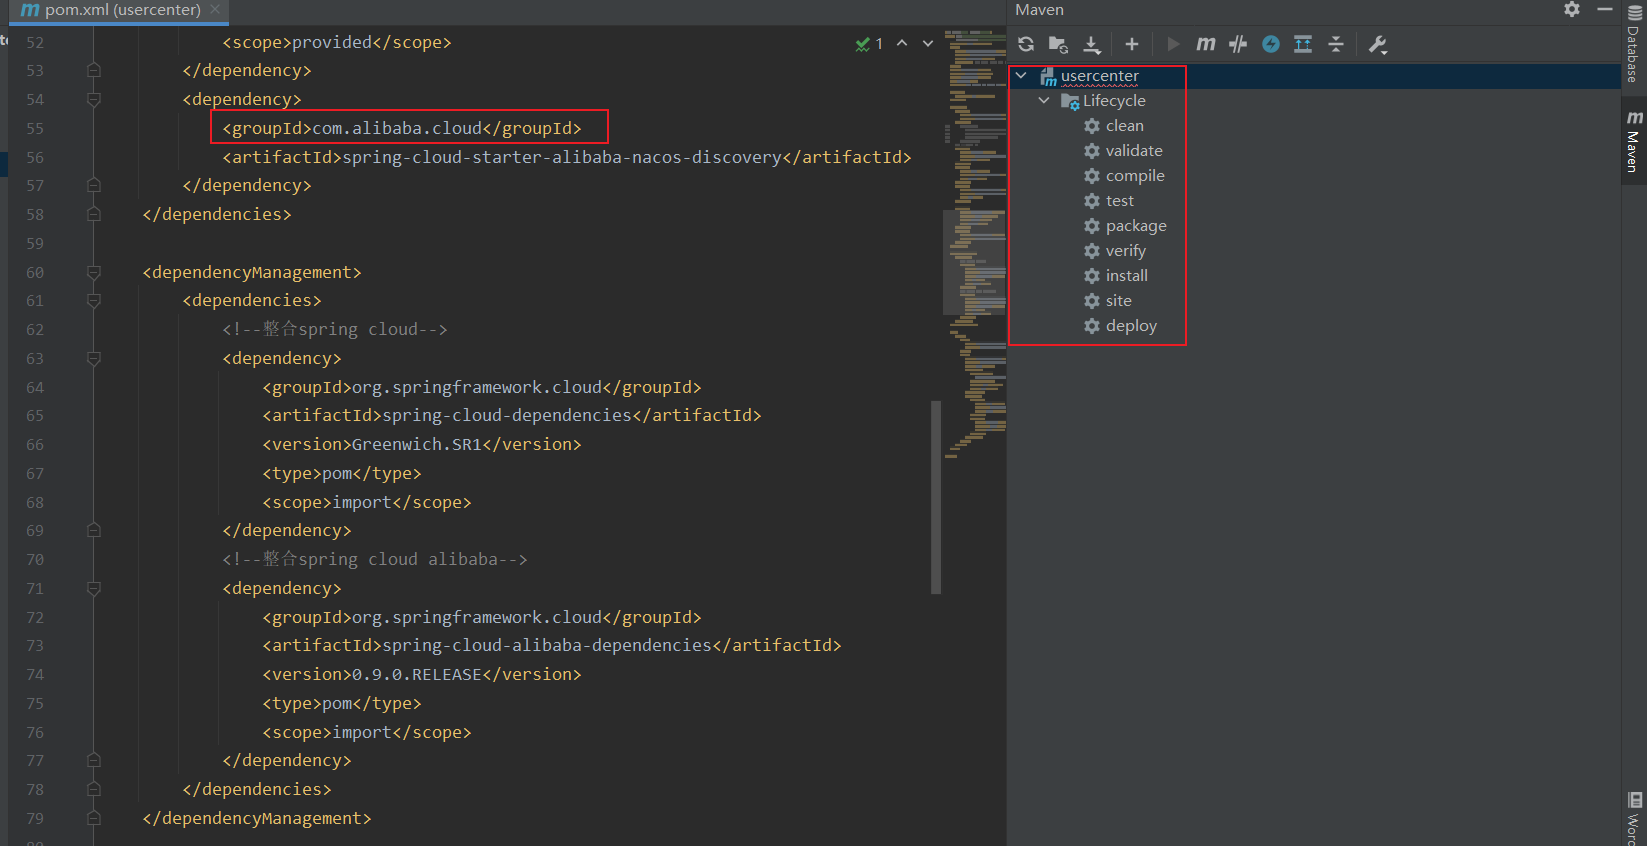This screenshot has width=1647, height=846.
Task: Click the 0.9.0.RELEASE version line
Action: [422, 674]
